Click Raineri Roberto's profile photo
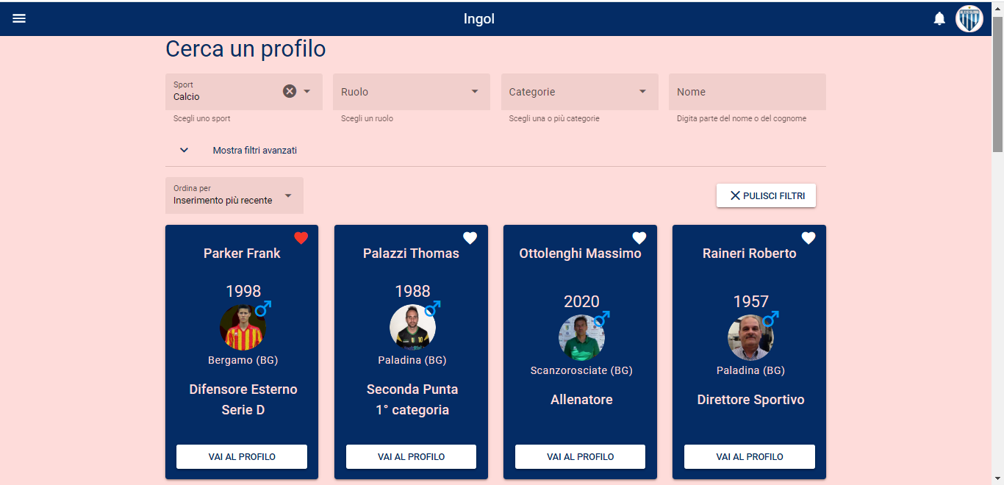The image size is (1004, 485). tap(750, 338)
